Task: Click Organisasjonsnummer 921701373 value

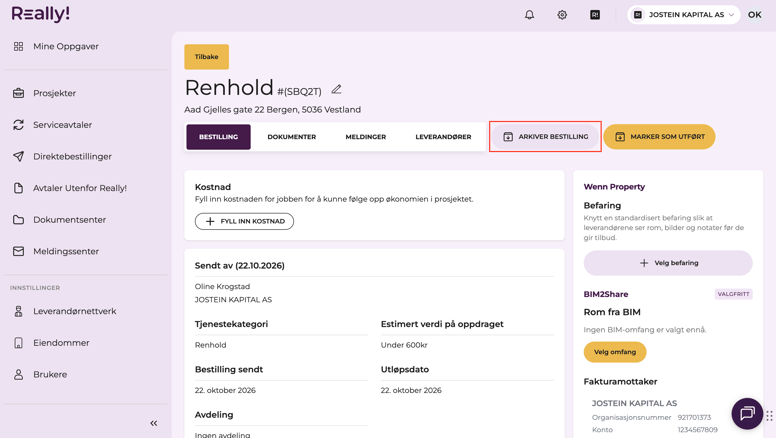Action: [694, 417]
